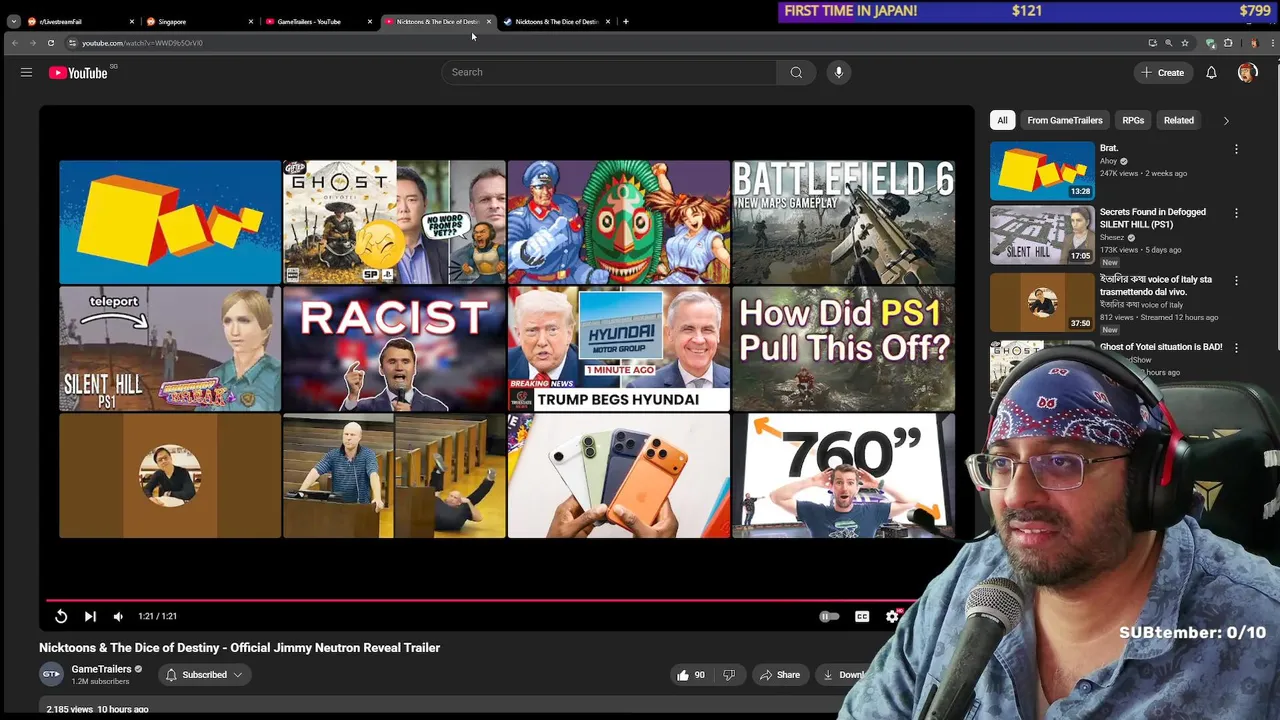
Task: Open the options menu for the Brat. video
Action: coord(1236,149)
